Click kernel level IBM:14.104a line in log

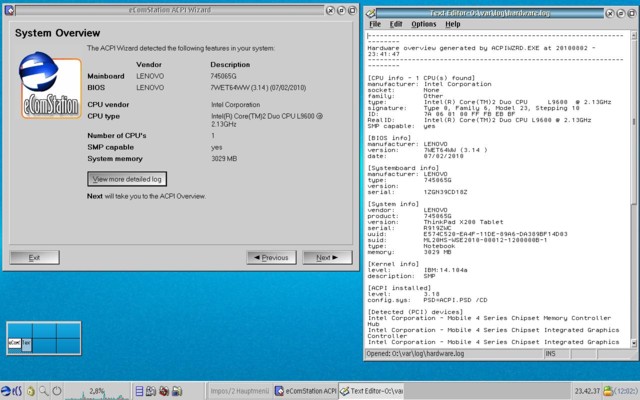pos(418,270)
